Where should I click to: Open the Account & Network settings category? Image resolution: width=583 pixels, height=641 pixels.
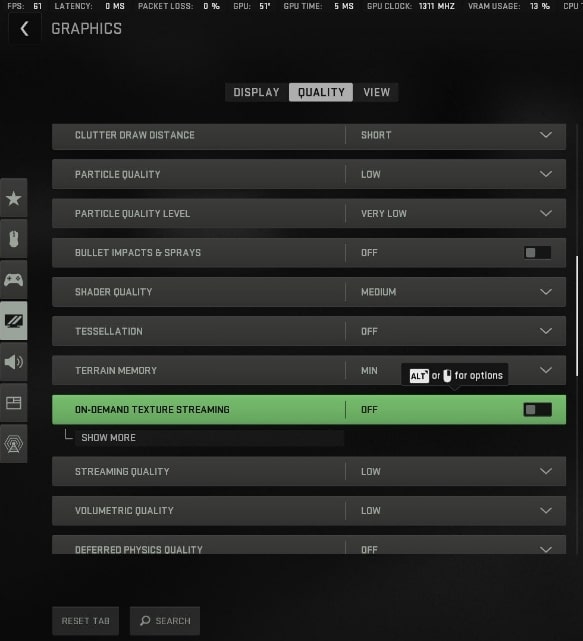click(13, 444)
